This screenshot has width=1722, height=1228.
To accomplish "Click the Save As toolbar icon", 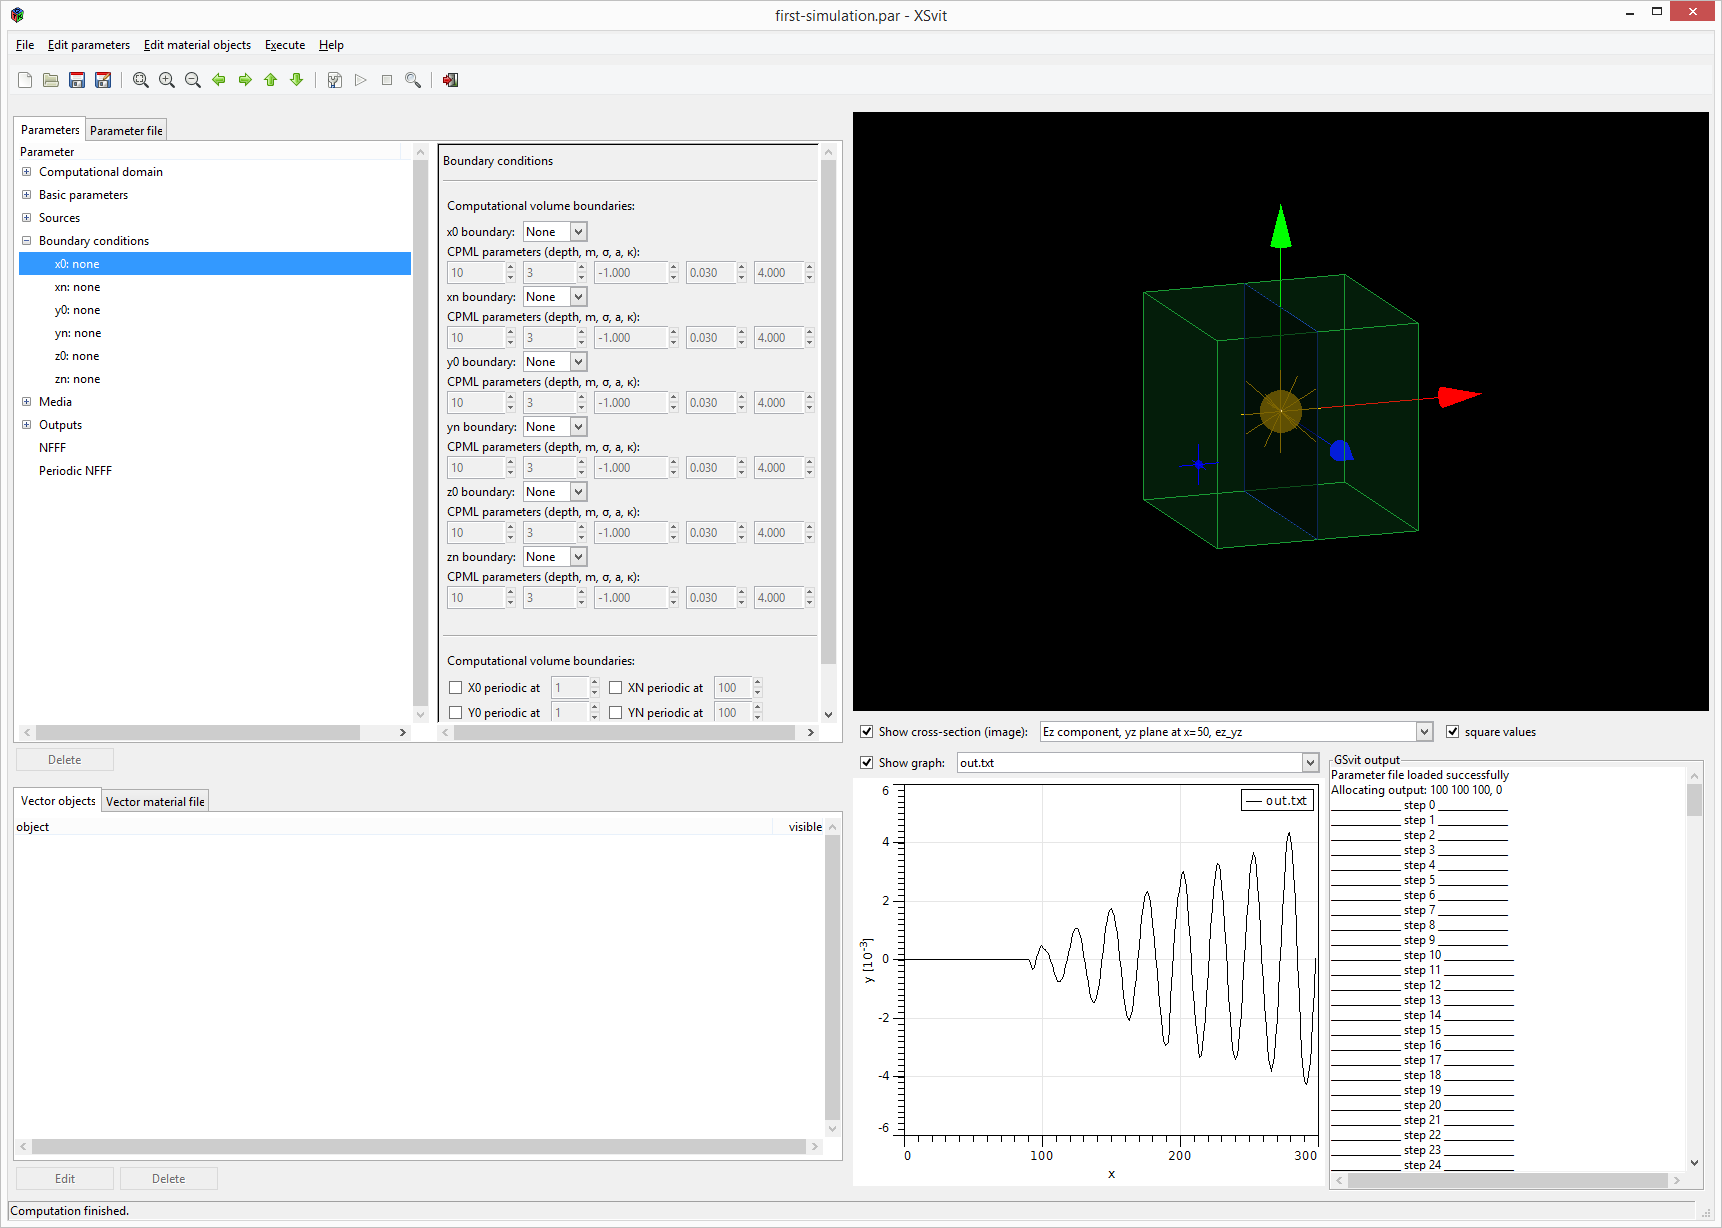I will coord(103,80).
